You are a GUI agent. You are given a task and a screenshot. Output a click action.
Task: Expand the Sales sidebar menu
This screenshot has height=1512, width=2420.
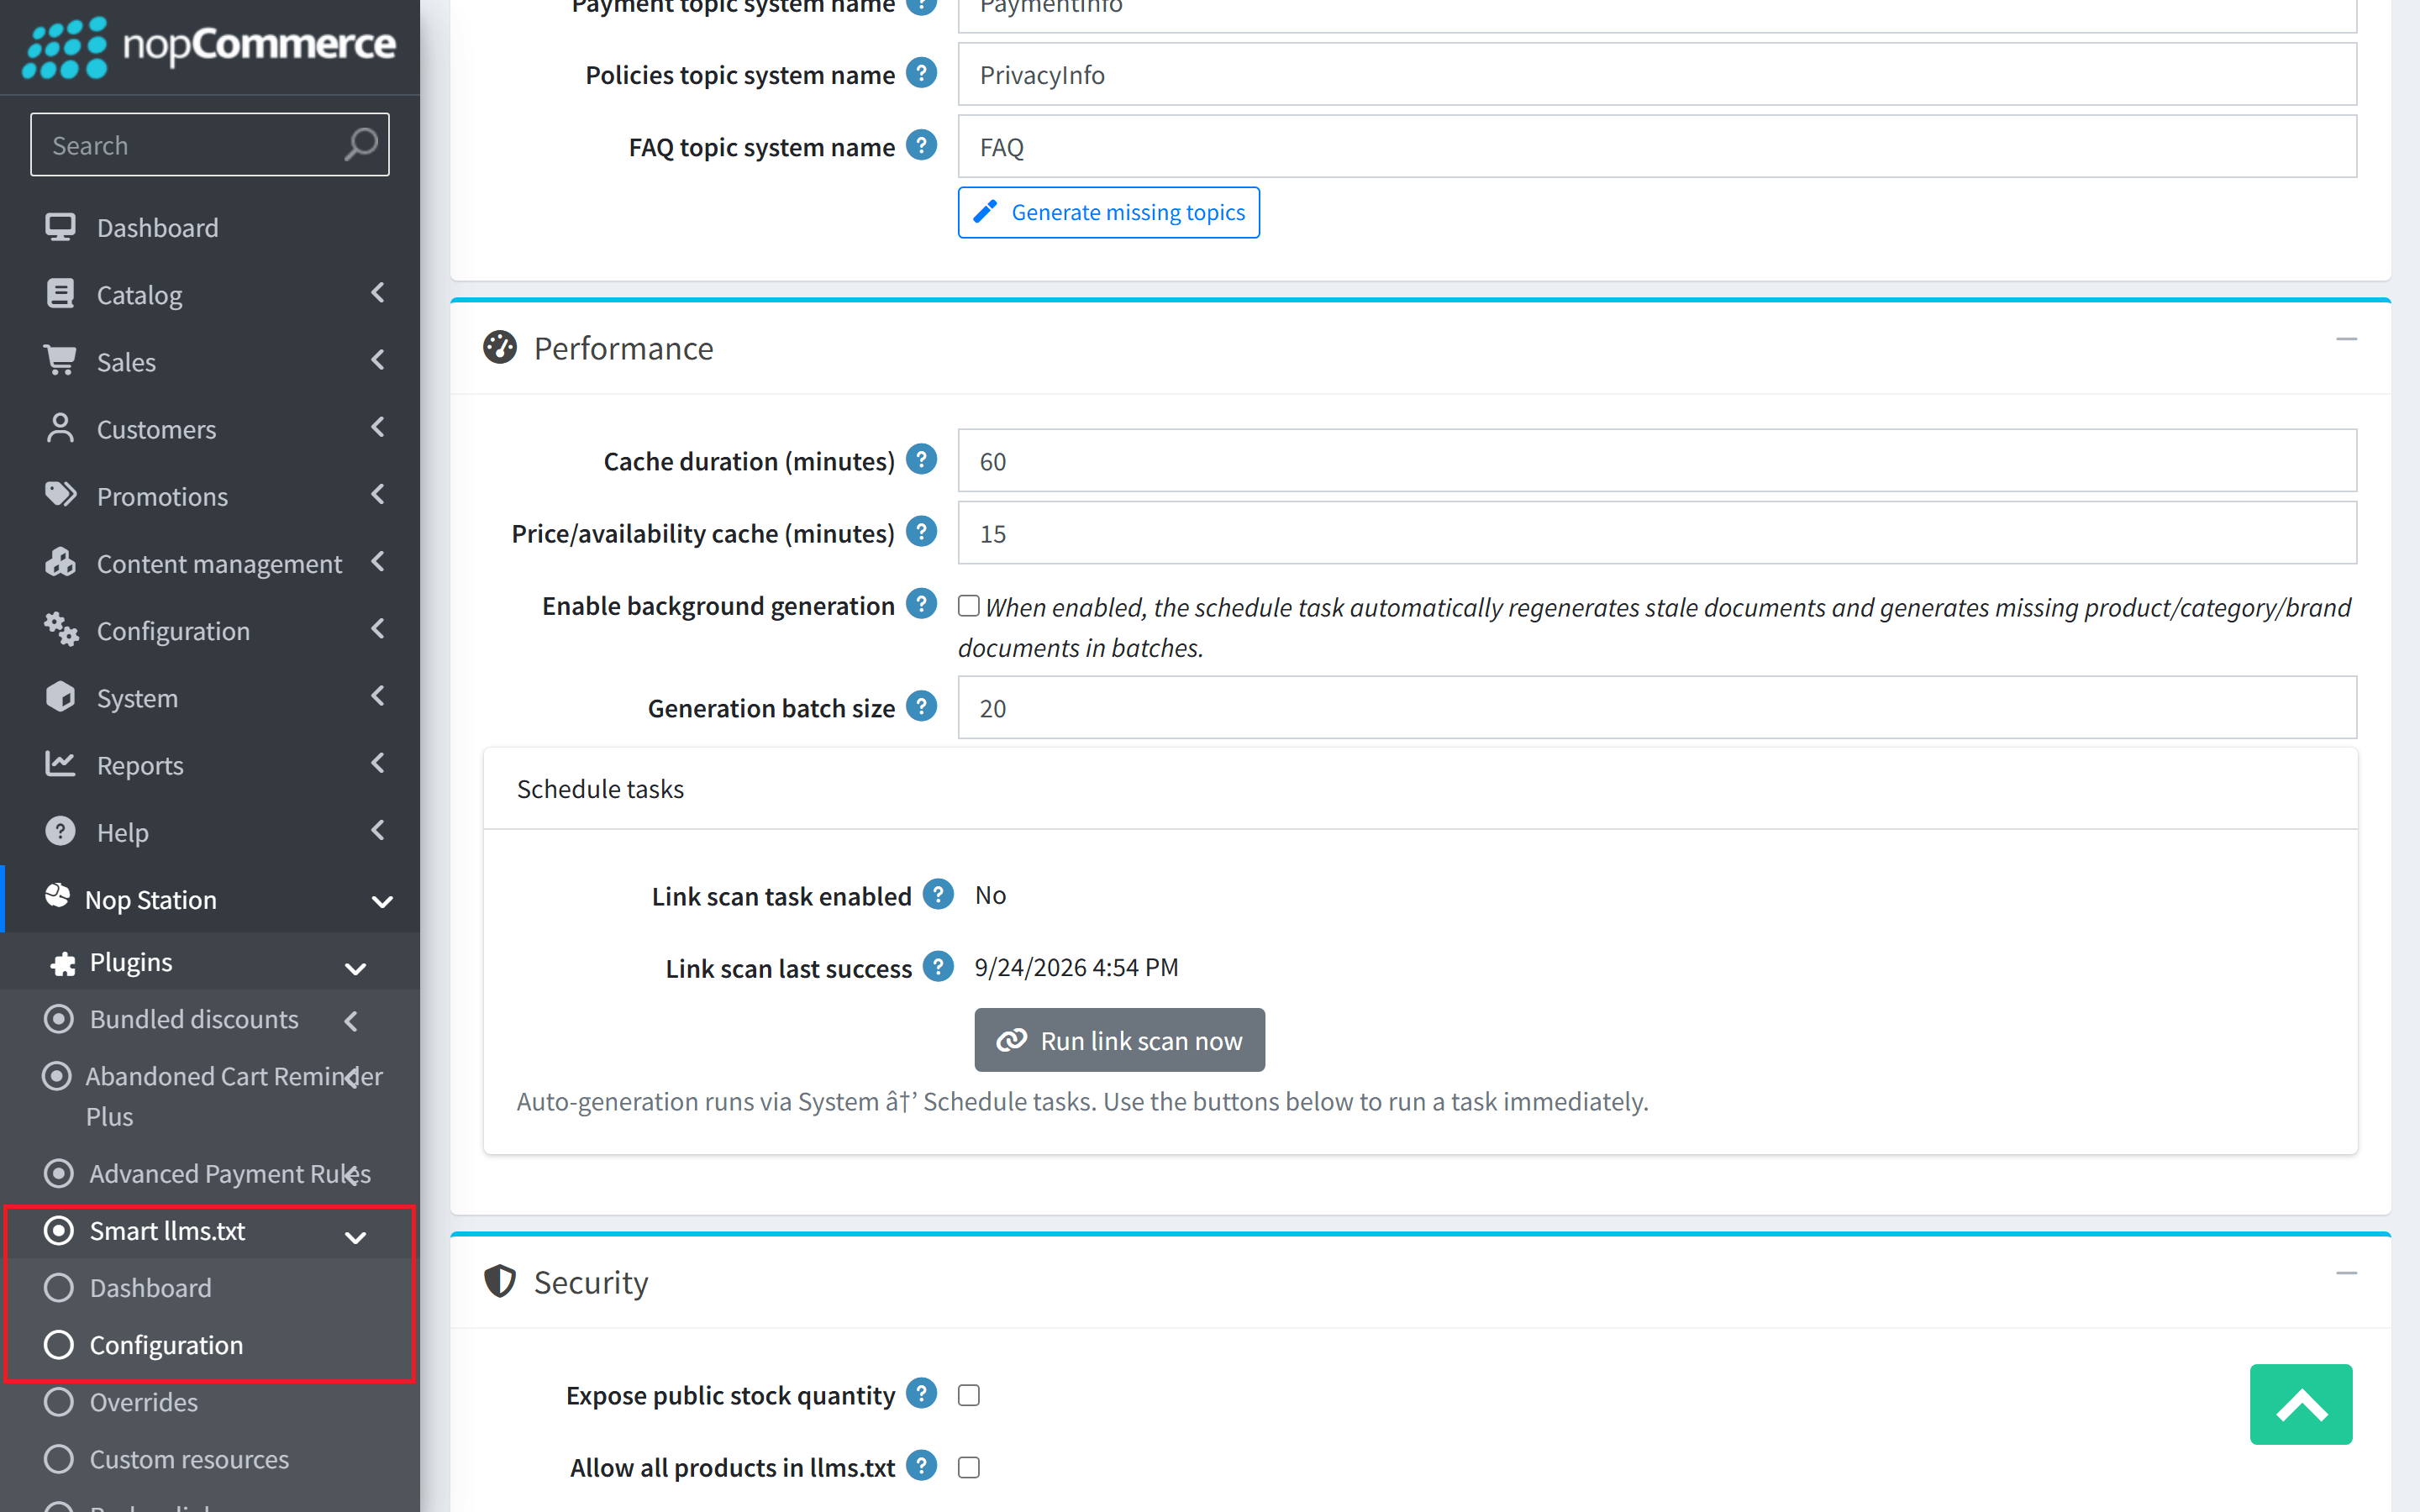(x=210, y=361)
